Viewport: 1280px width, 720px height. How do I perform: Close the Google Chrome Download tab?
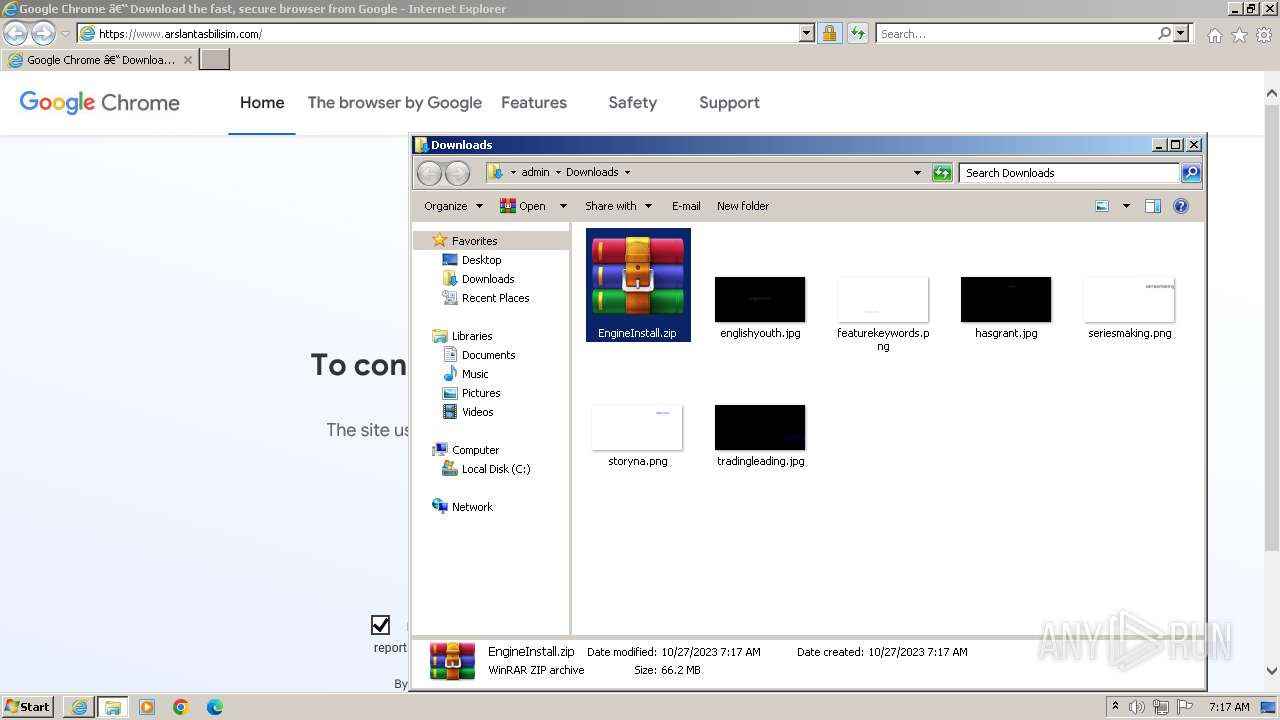187,60
